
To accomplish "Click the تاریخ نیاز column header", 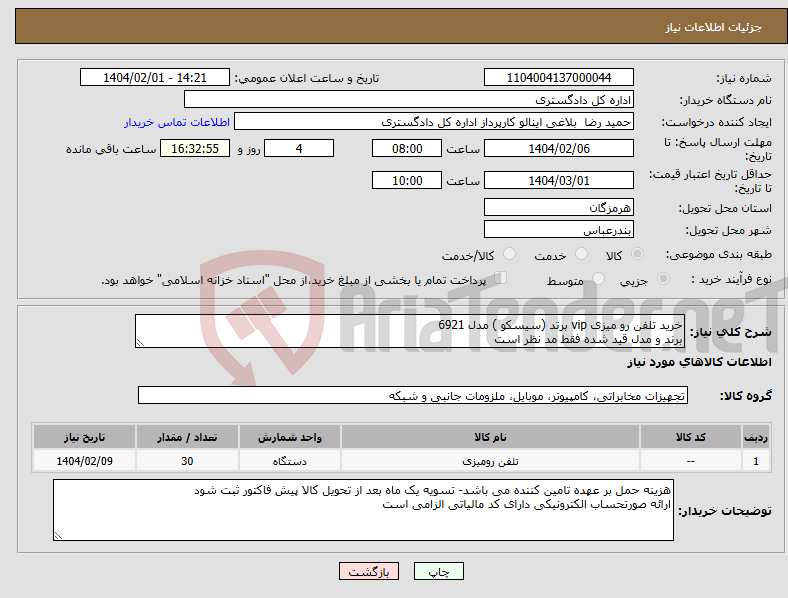I will pos(84,437).
